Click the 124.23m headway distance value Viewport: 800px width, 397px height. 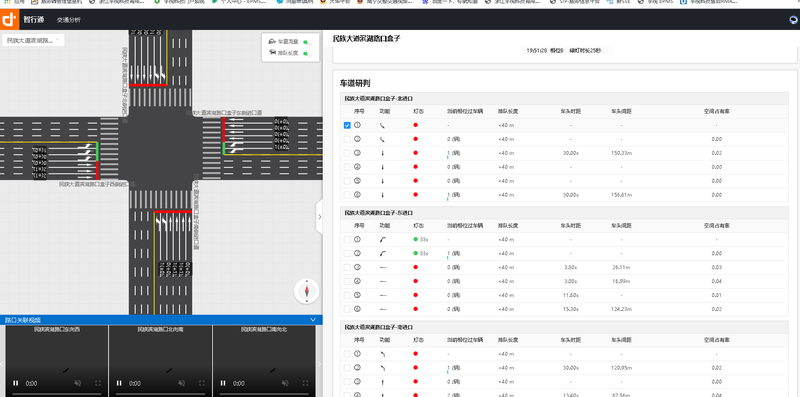(621, 309)
